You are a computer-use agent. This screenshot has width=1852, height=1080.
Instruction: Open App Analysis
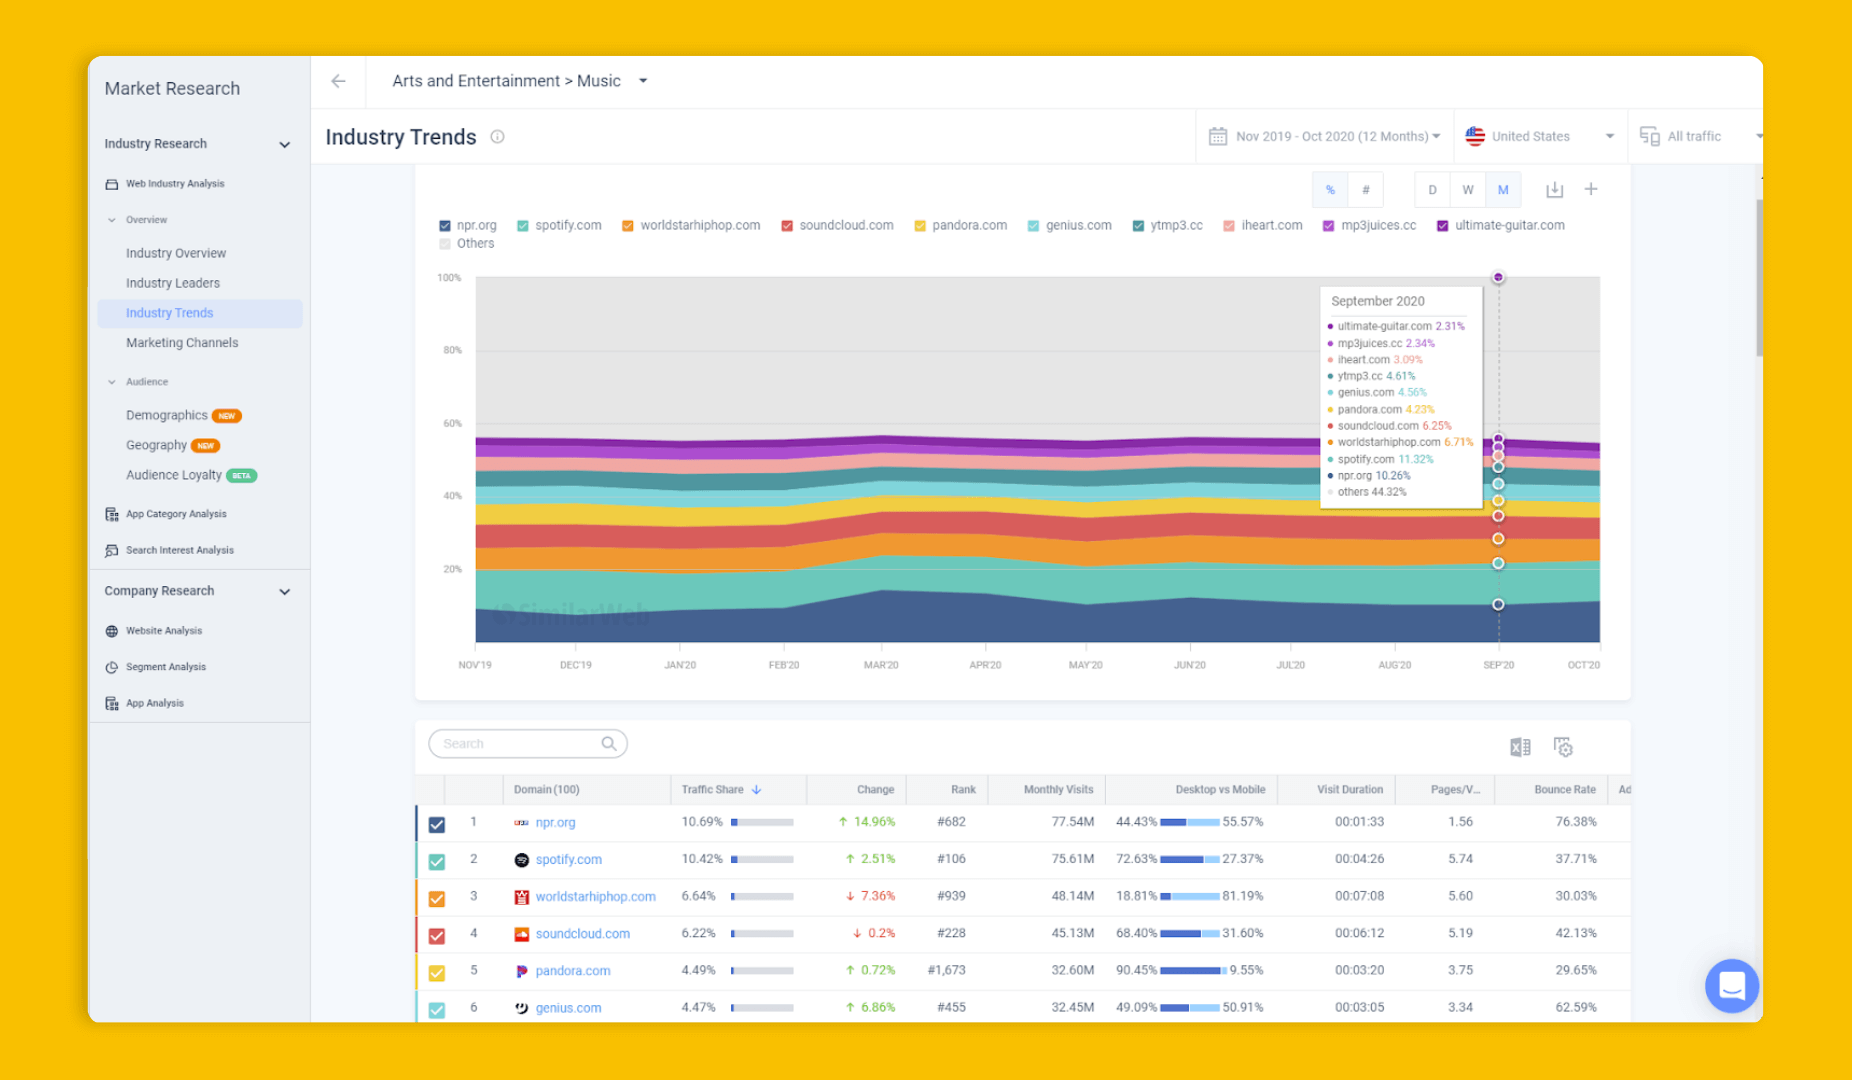coord(155,702)
